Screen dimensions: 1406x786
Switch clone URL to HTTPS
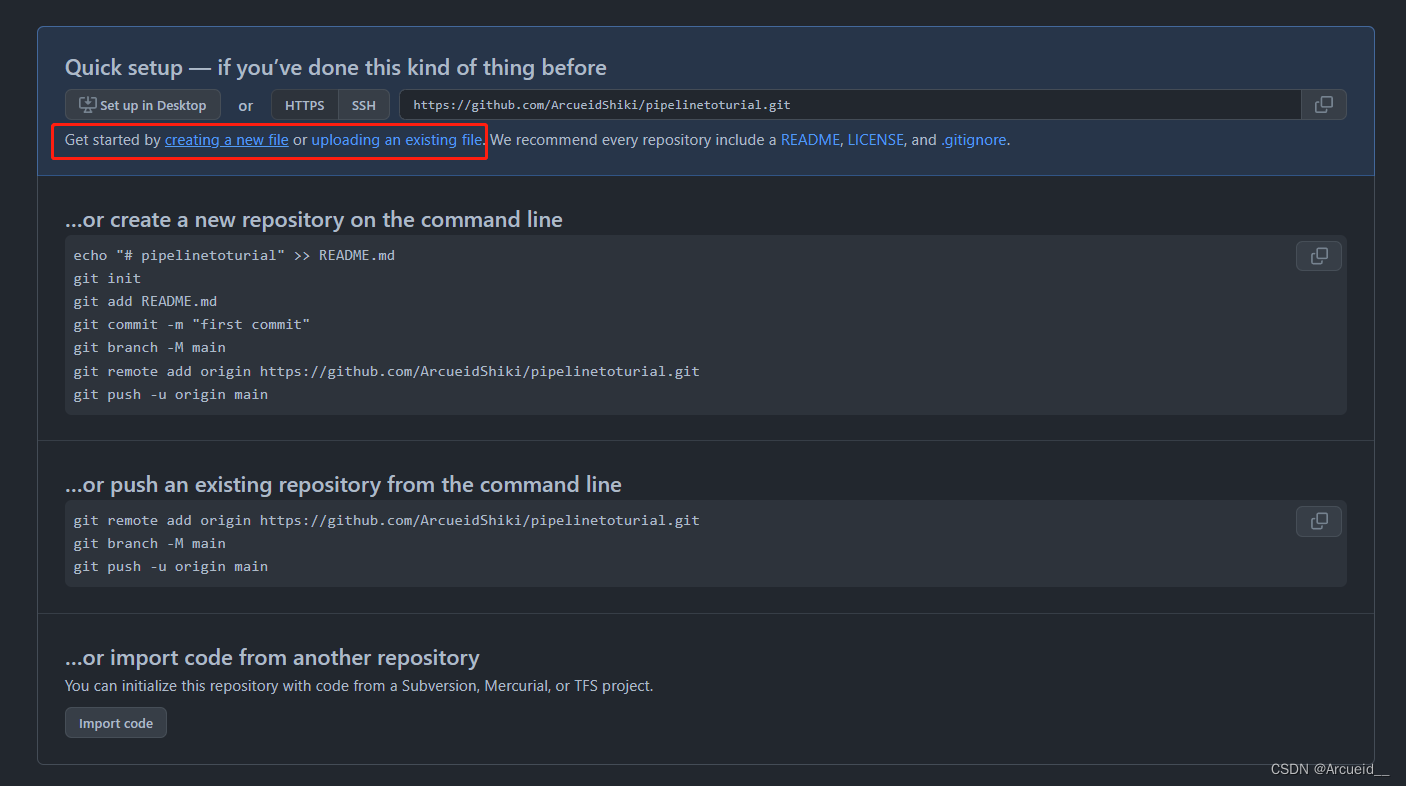tap(305, 105)
